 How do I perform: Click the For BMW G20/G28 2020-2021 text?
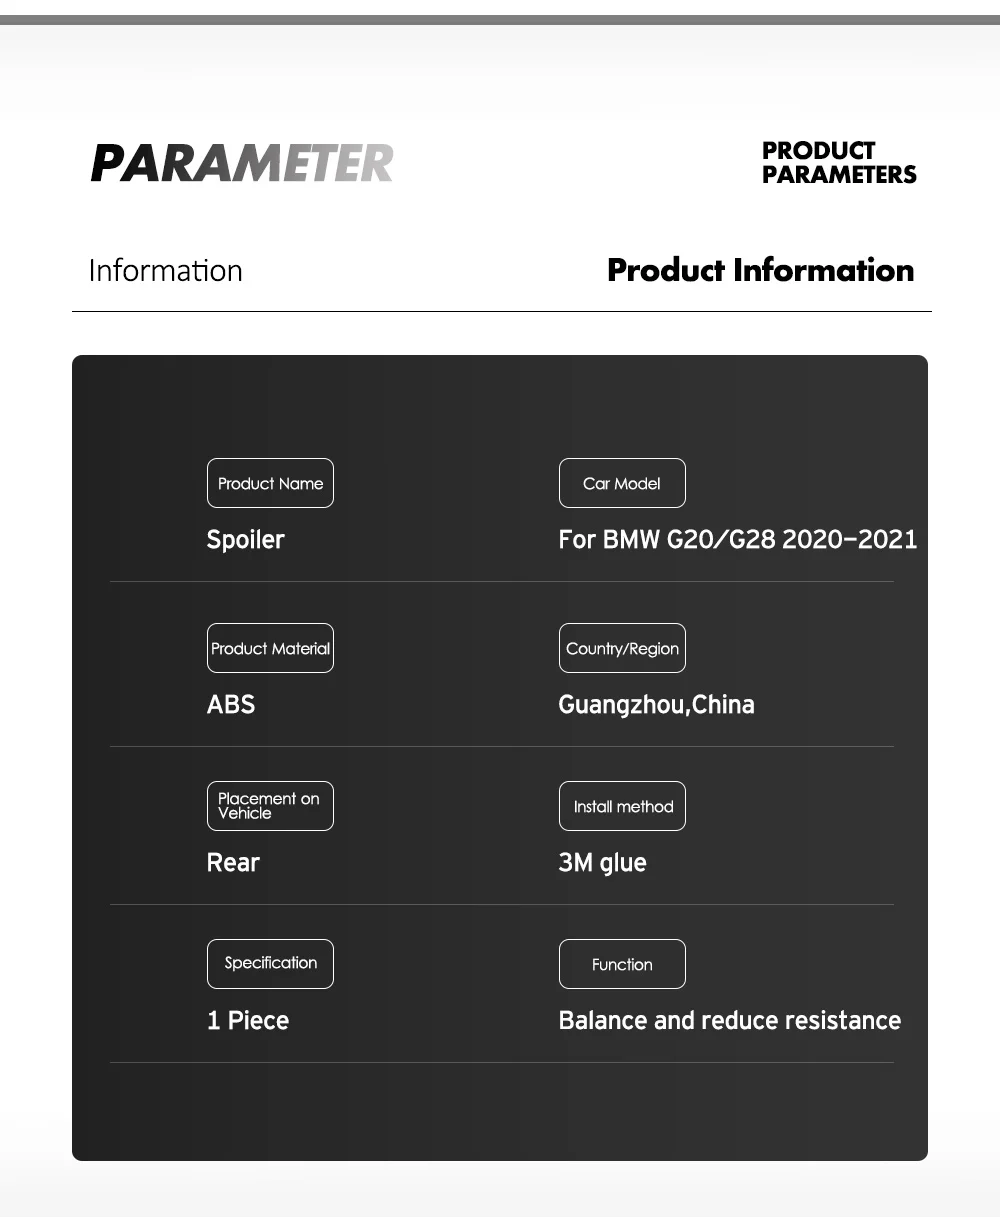[737, 540]
